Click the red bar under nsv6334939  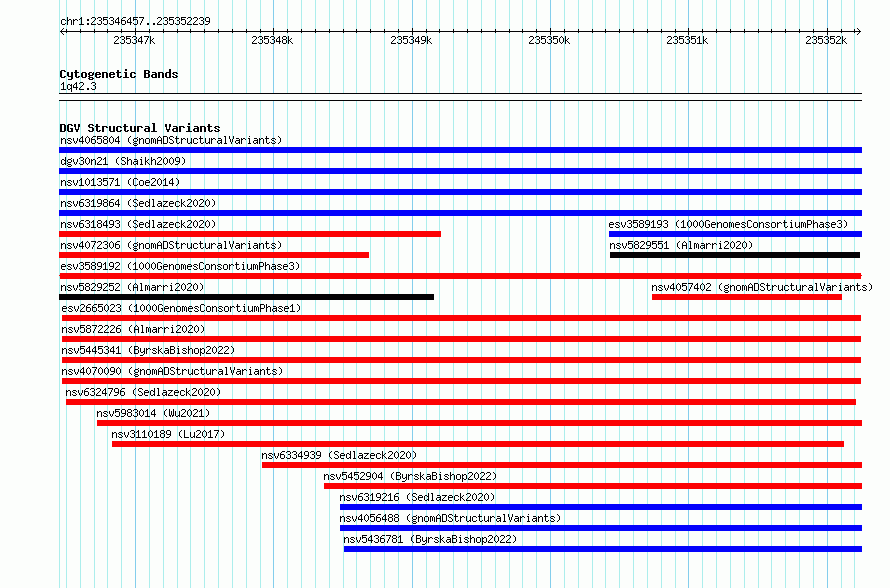coord(562,465)
